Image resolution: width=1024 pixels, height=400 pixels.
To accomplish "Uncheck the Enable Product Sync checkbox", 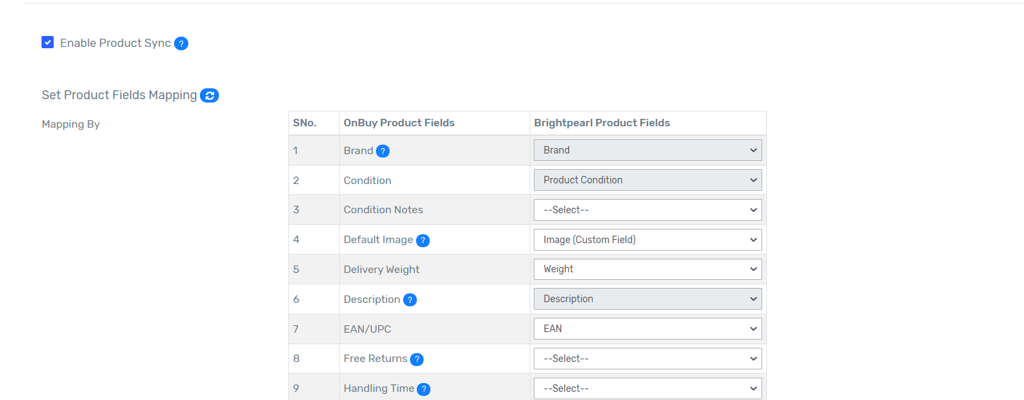I will (x=48, y=42).
